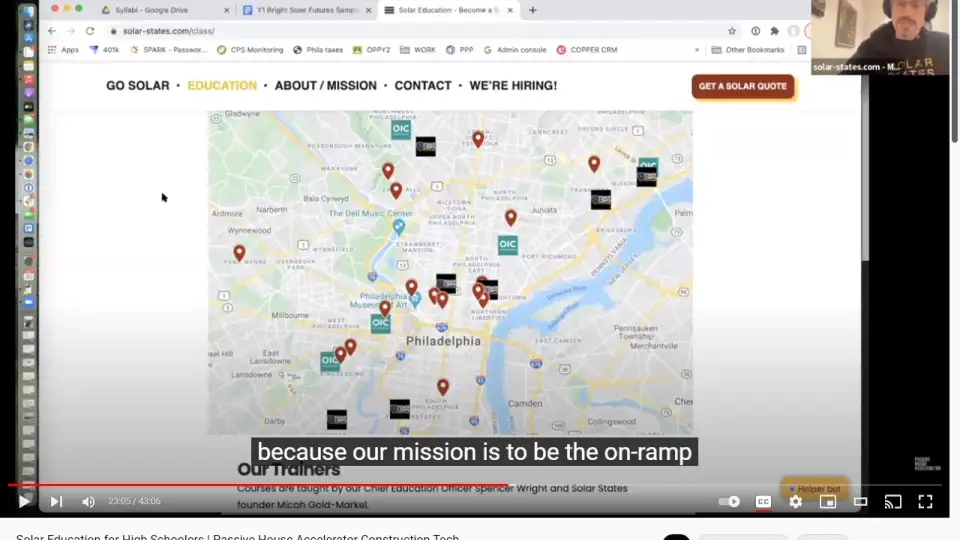The image size is (960, 540).
Task: Open the video settings gear
Action: 795,501
